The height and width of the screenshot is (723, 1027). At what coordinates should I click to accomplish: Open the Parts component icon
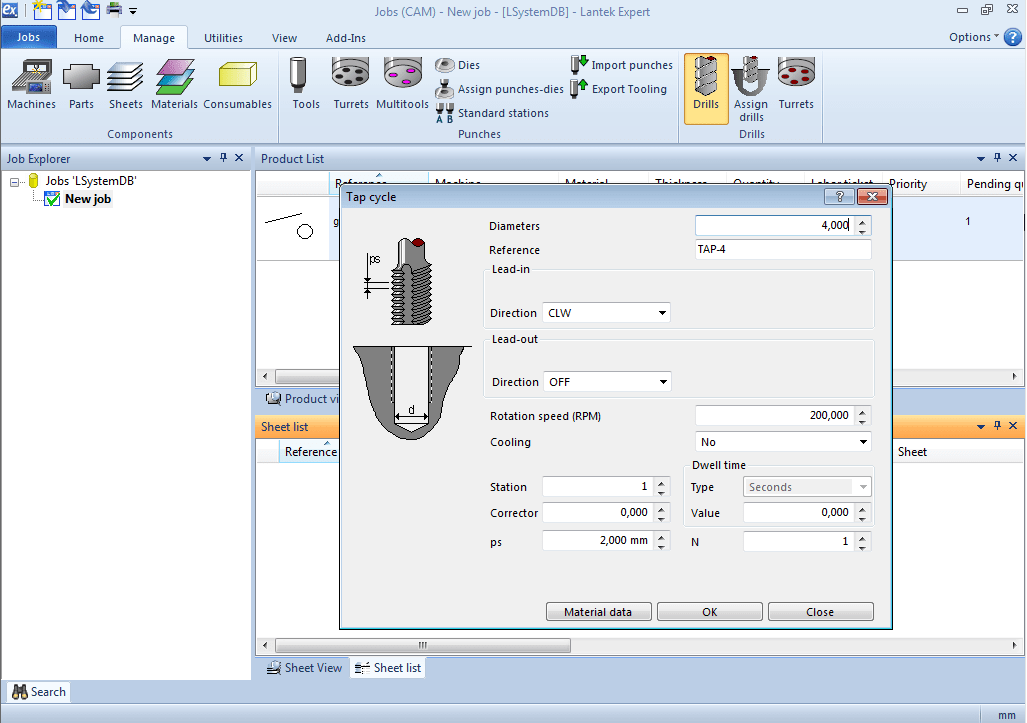81,84
